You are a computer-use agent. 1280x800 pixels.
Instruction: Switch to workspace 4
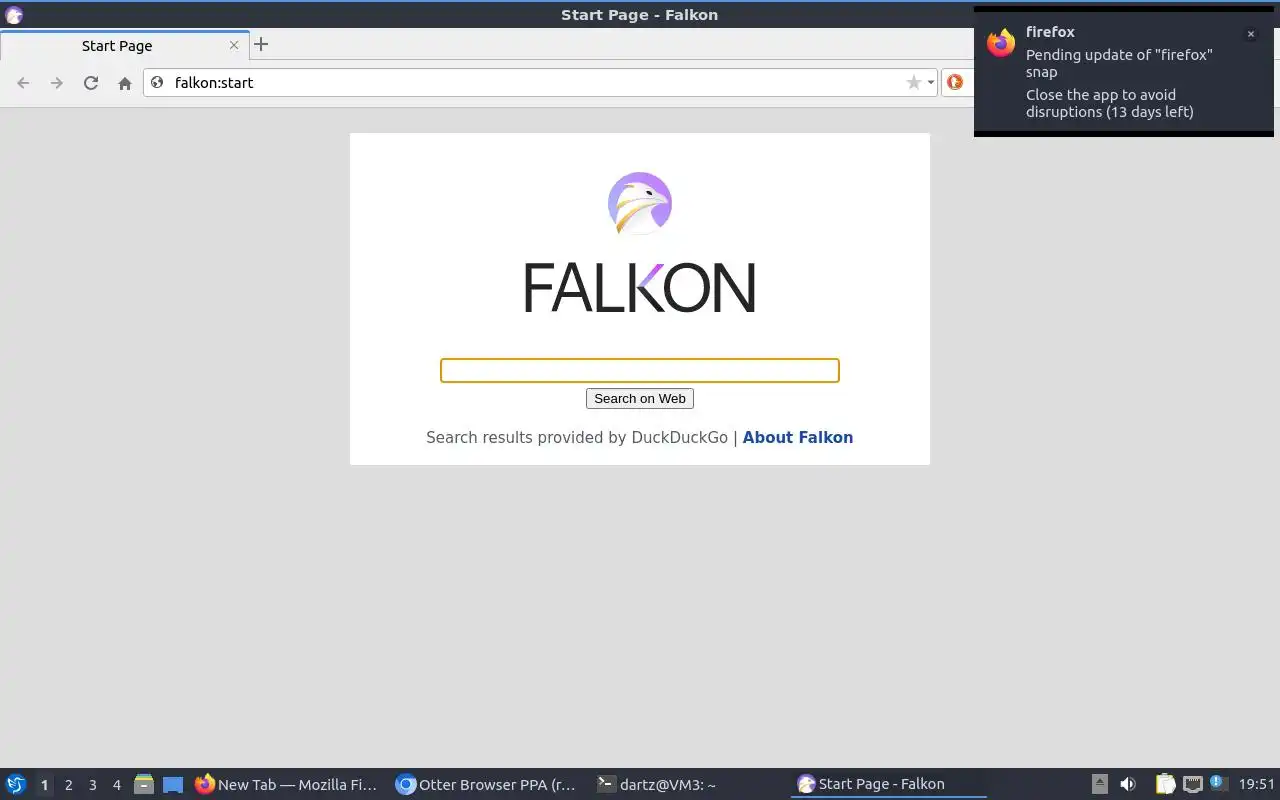(x=116, y=785)
